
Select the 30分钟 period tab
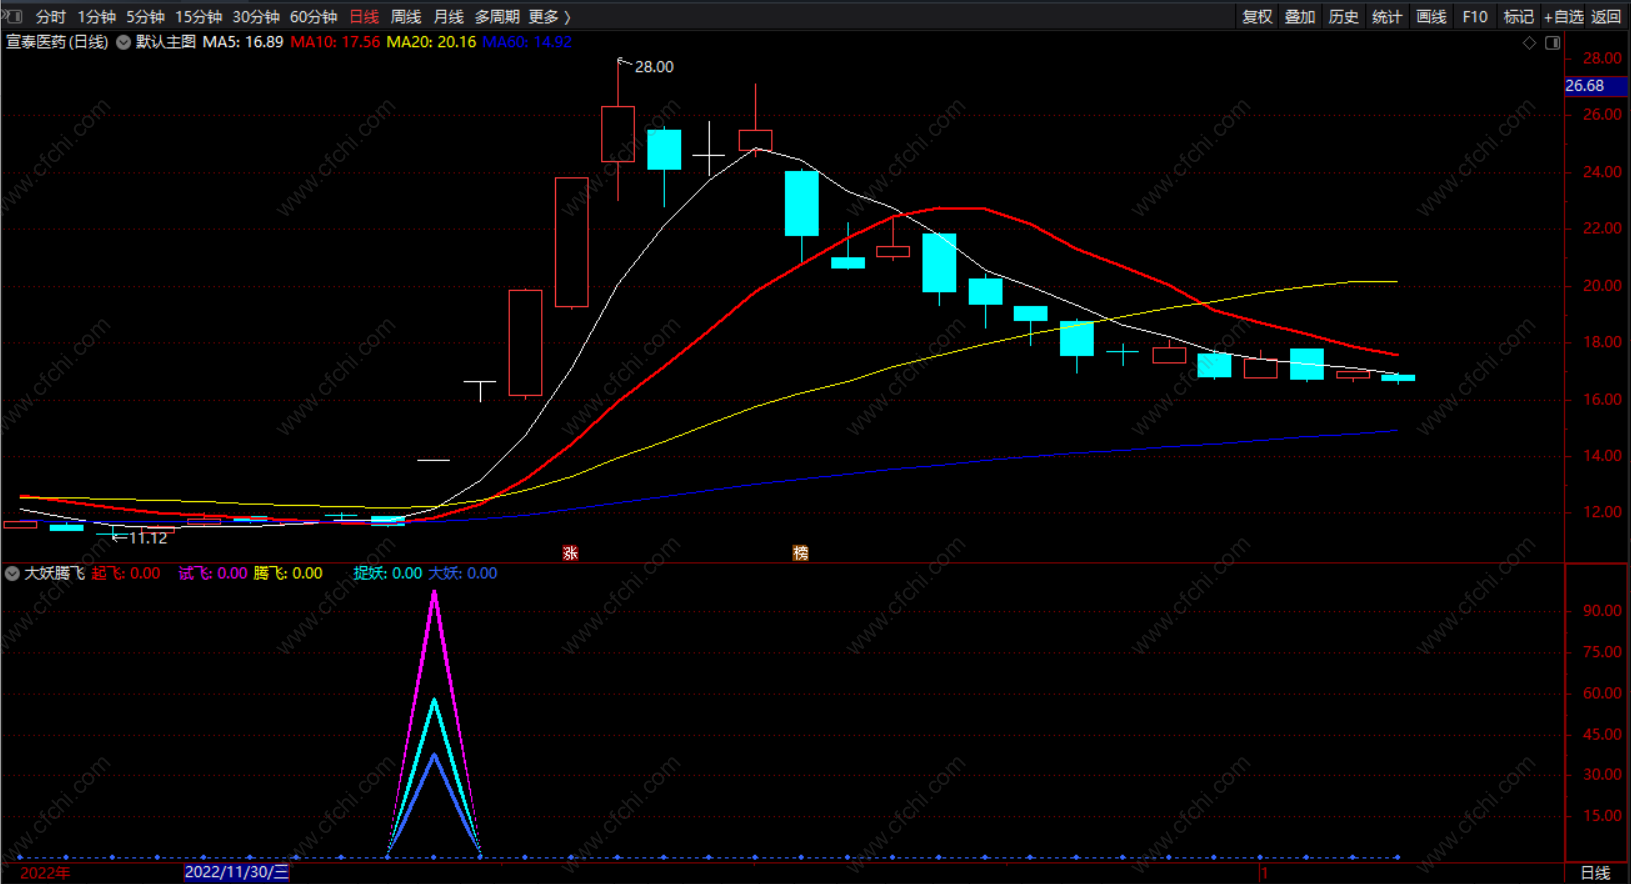[256, 17]
